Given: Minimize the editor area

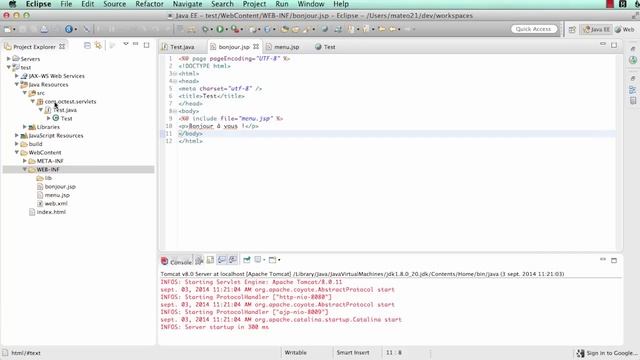Looking at the screenshot, I should click(x=603, y=44).
